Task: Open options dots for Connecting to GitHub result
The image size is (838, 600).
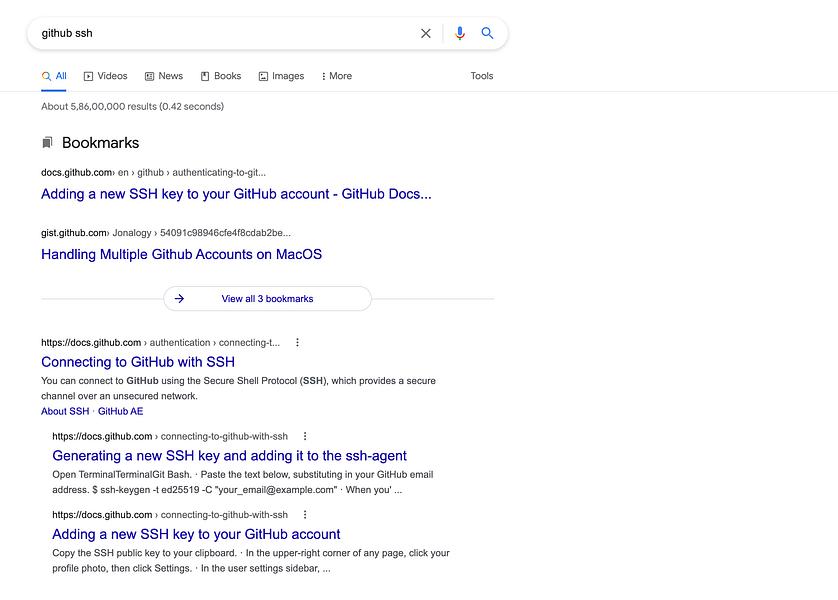Action: 297,342
